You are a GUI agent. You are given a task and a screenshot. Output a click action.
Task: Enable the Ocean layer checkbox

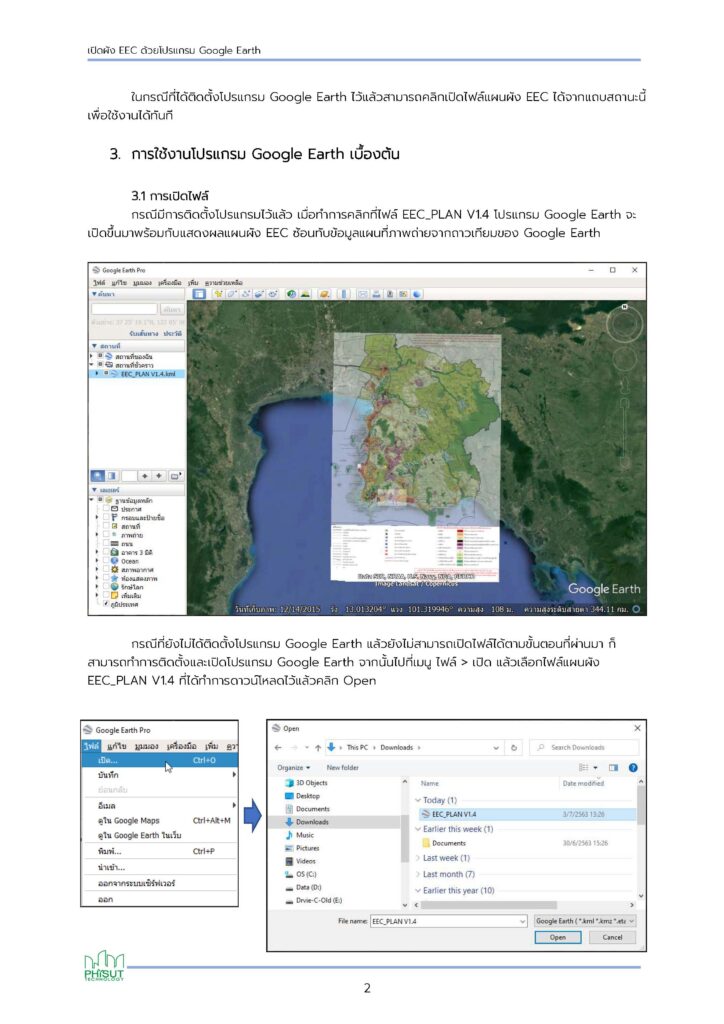pos(105,560)
